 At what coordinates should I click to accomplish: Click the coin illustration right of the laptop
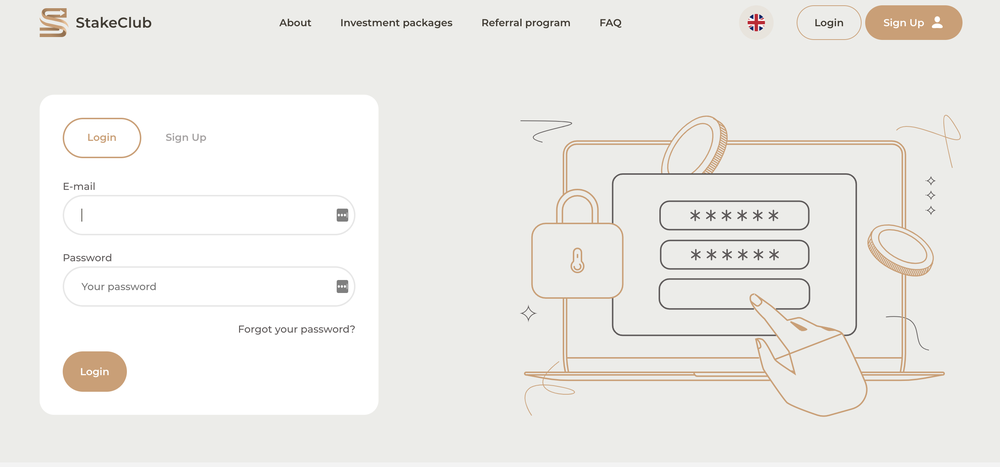click(x=899, y=250)
